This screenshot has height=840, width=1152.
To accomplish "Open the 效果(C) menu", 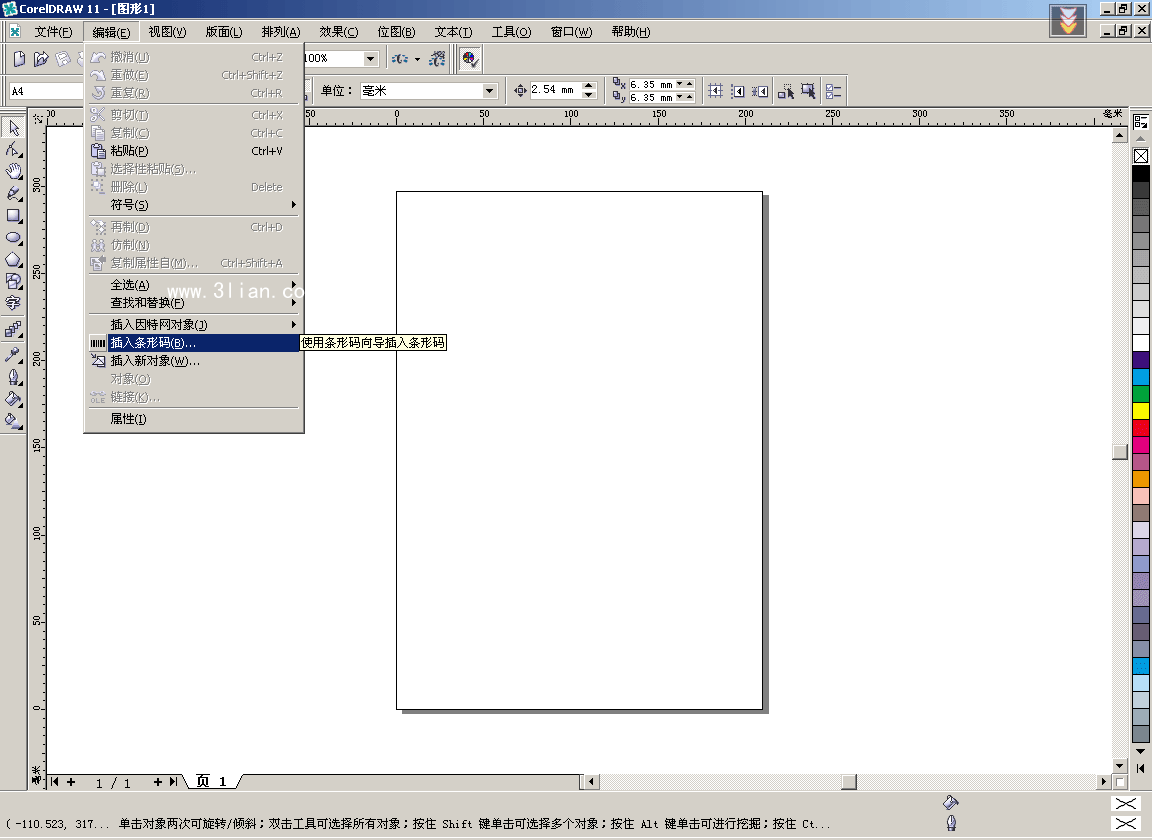I will tap(339, 32).
